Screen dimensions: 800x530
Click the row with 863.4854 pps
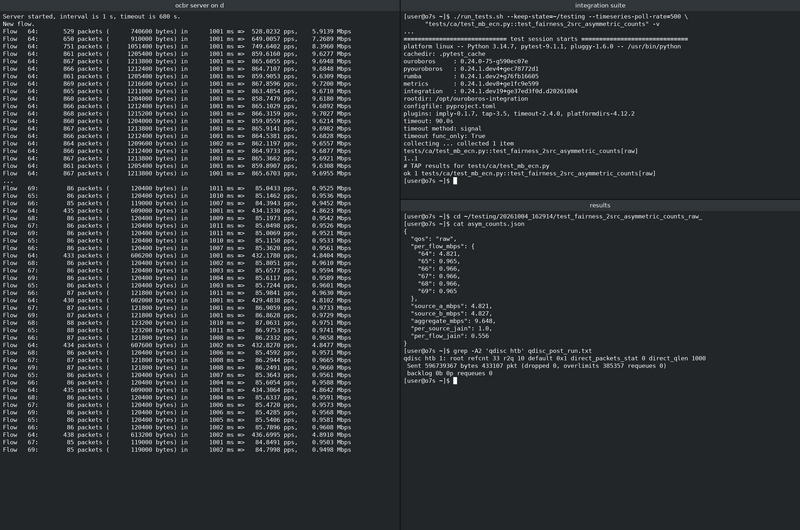click(177, 91)
